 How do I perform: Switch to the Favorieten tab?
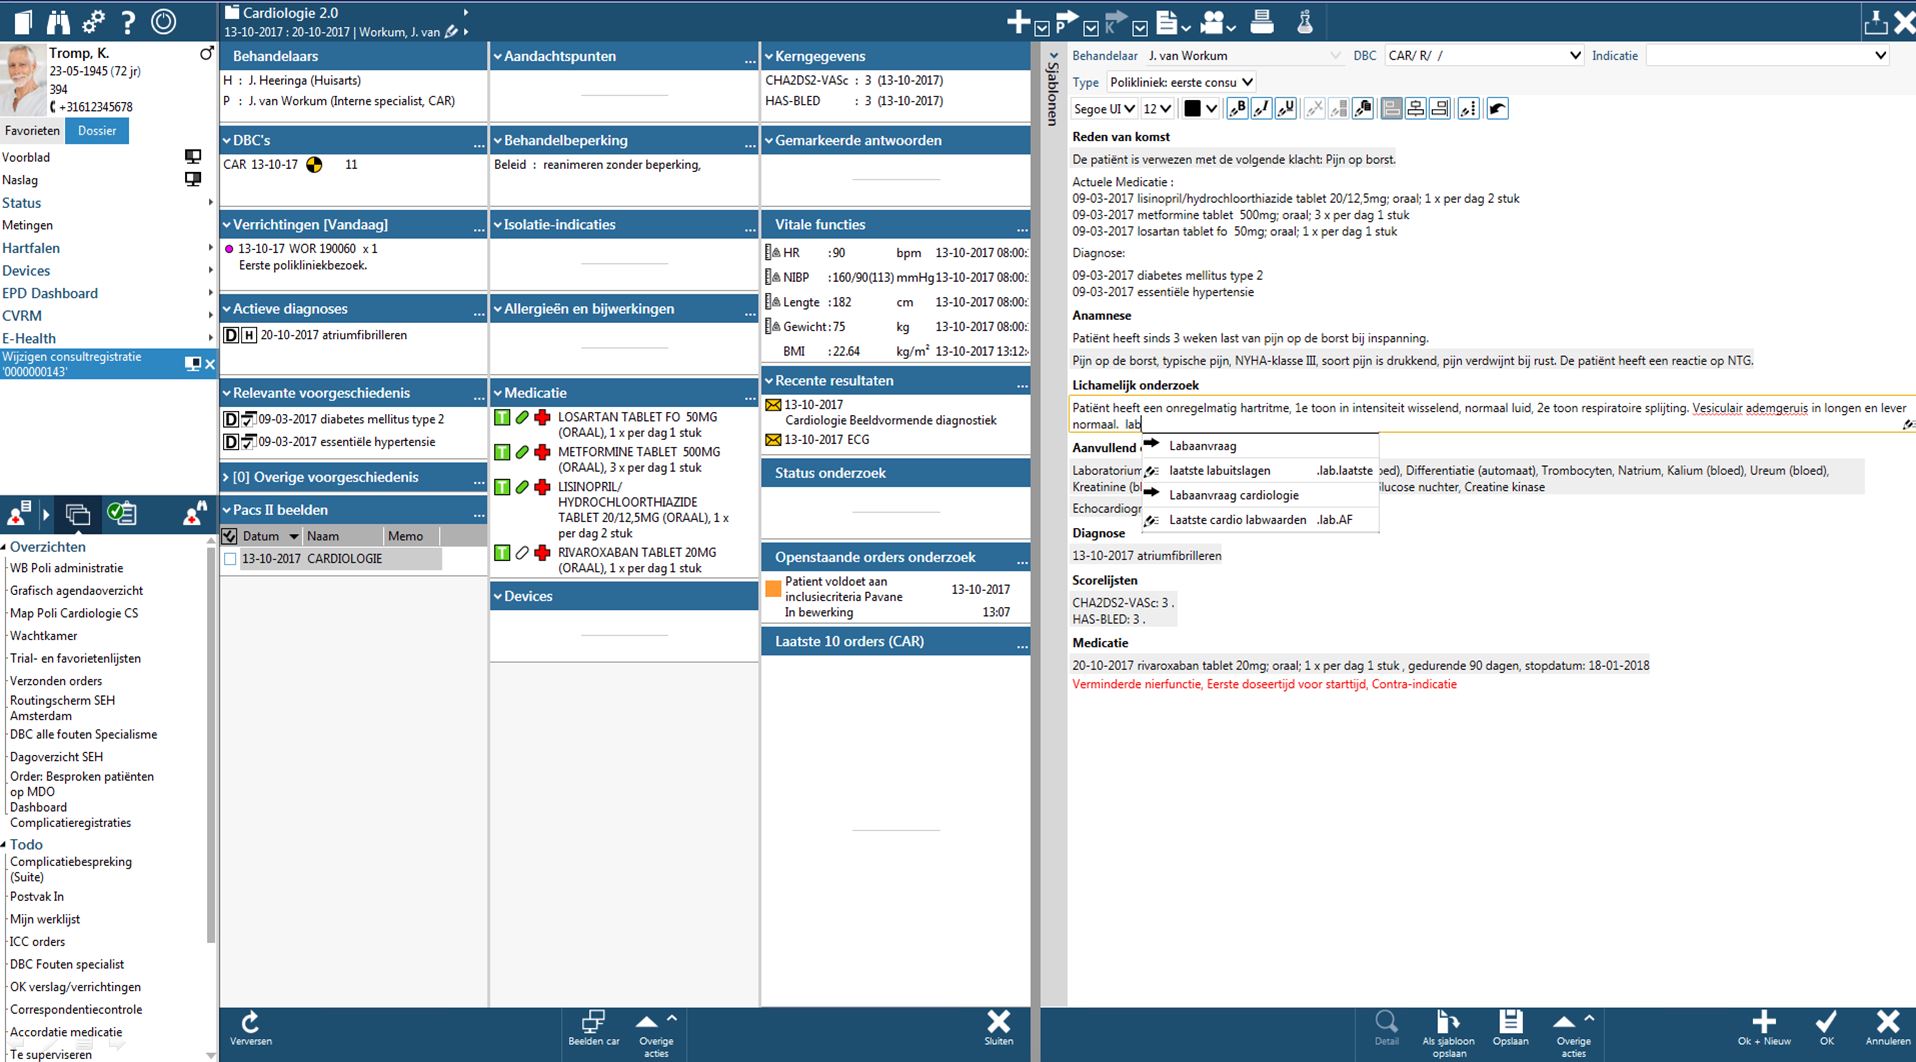point(32,131)
